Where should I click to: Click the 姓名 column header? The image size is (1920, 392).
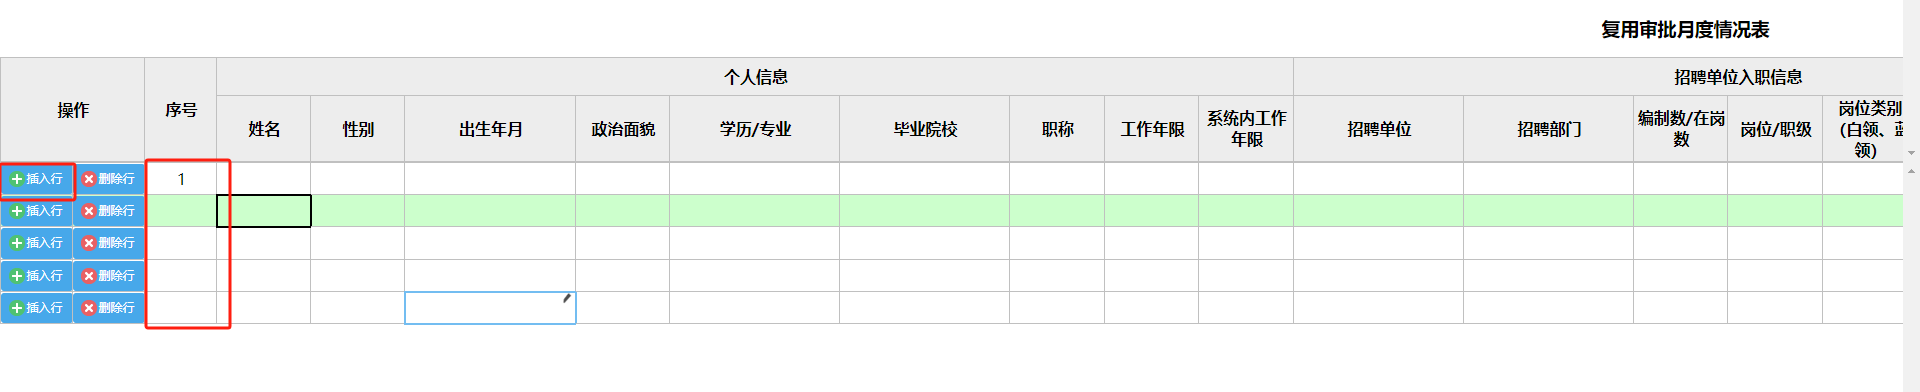click(264, 129)
